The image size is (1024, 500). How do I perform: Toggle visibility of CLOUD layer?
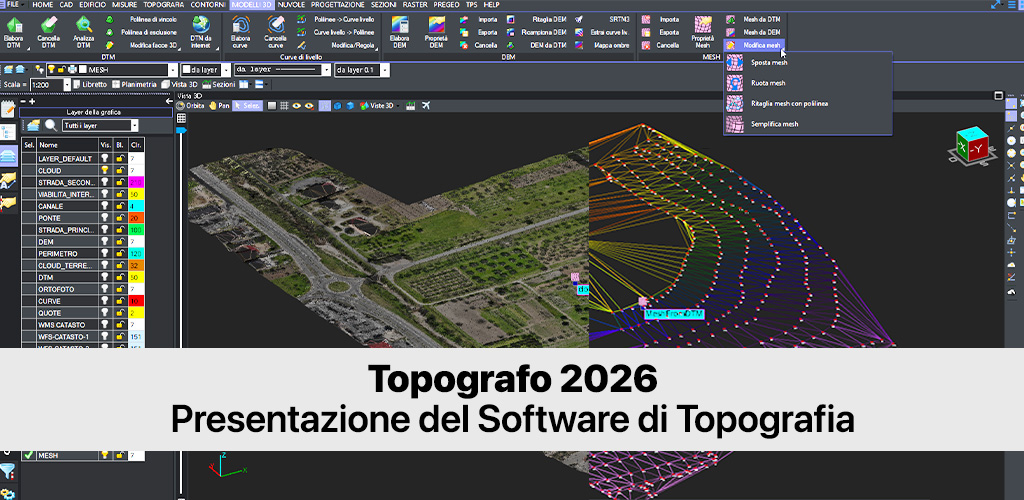point(104,170)
